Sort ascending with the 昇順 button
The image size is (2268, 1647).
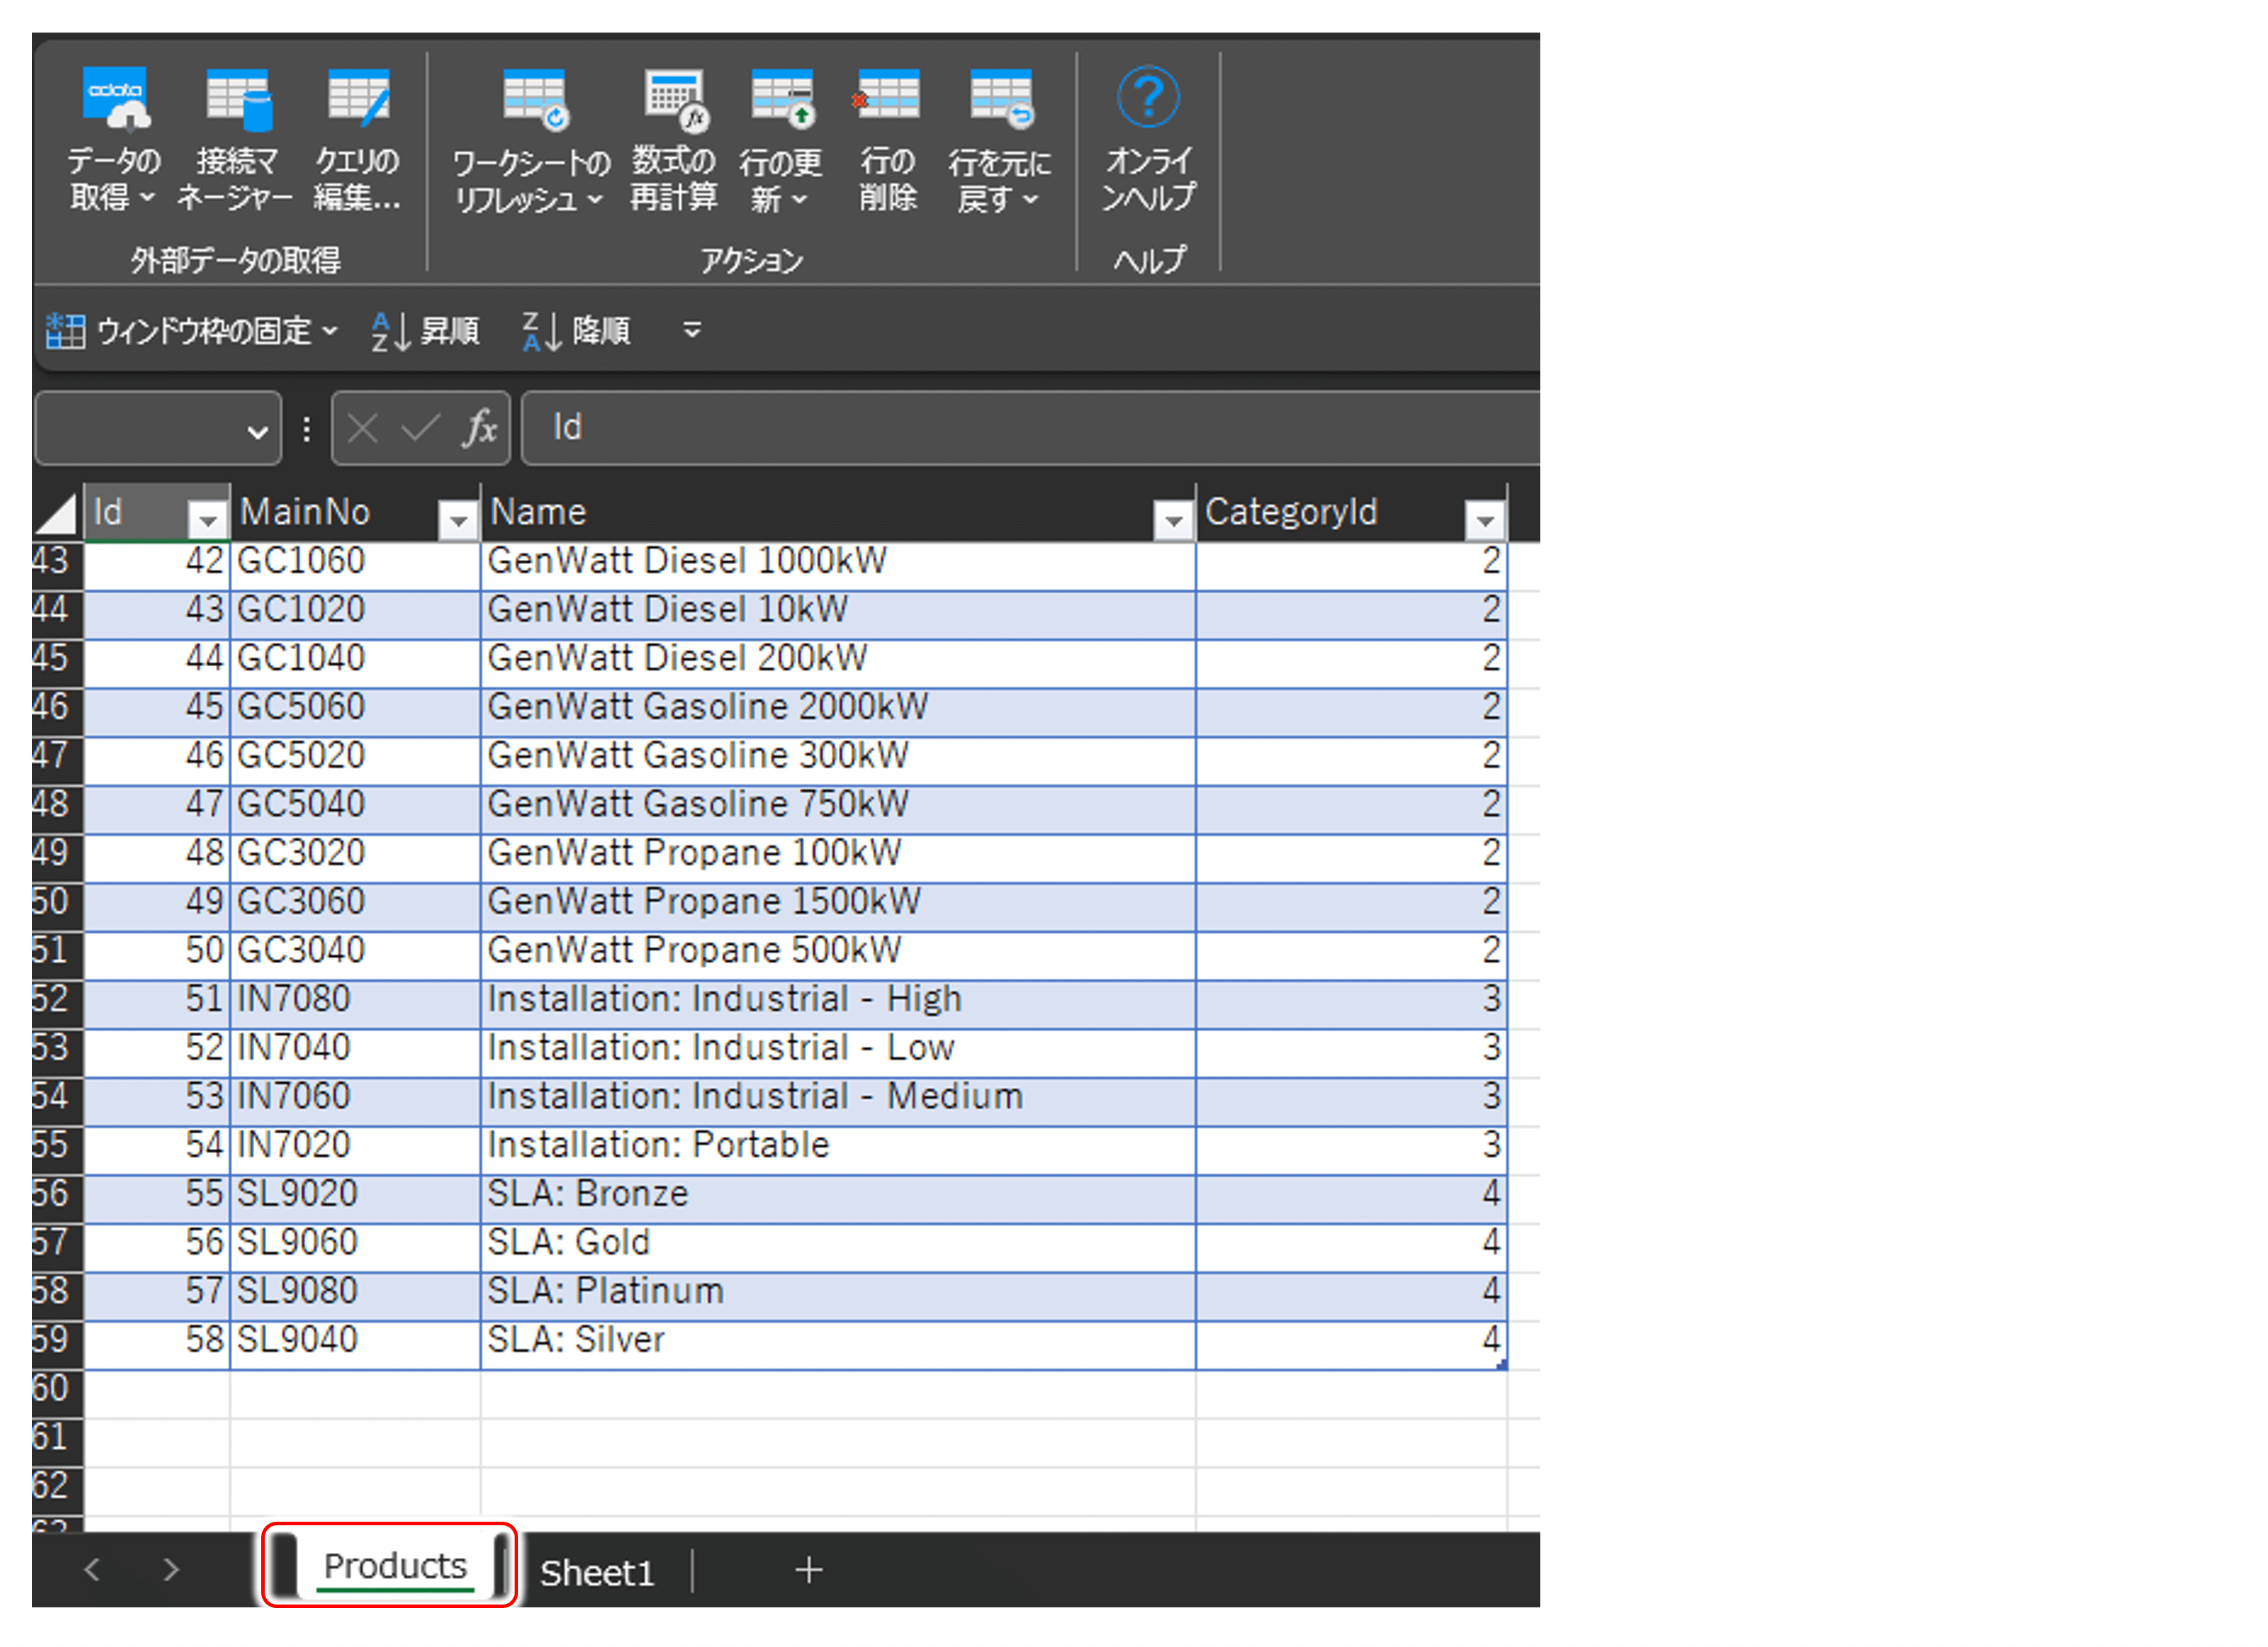(427, 331)
